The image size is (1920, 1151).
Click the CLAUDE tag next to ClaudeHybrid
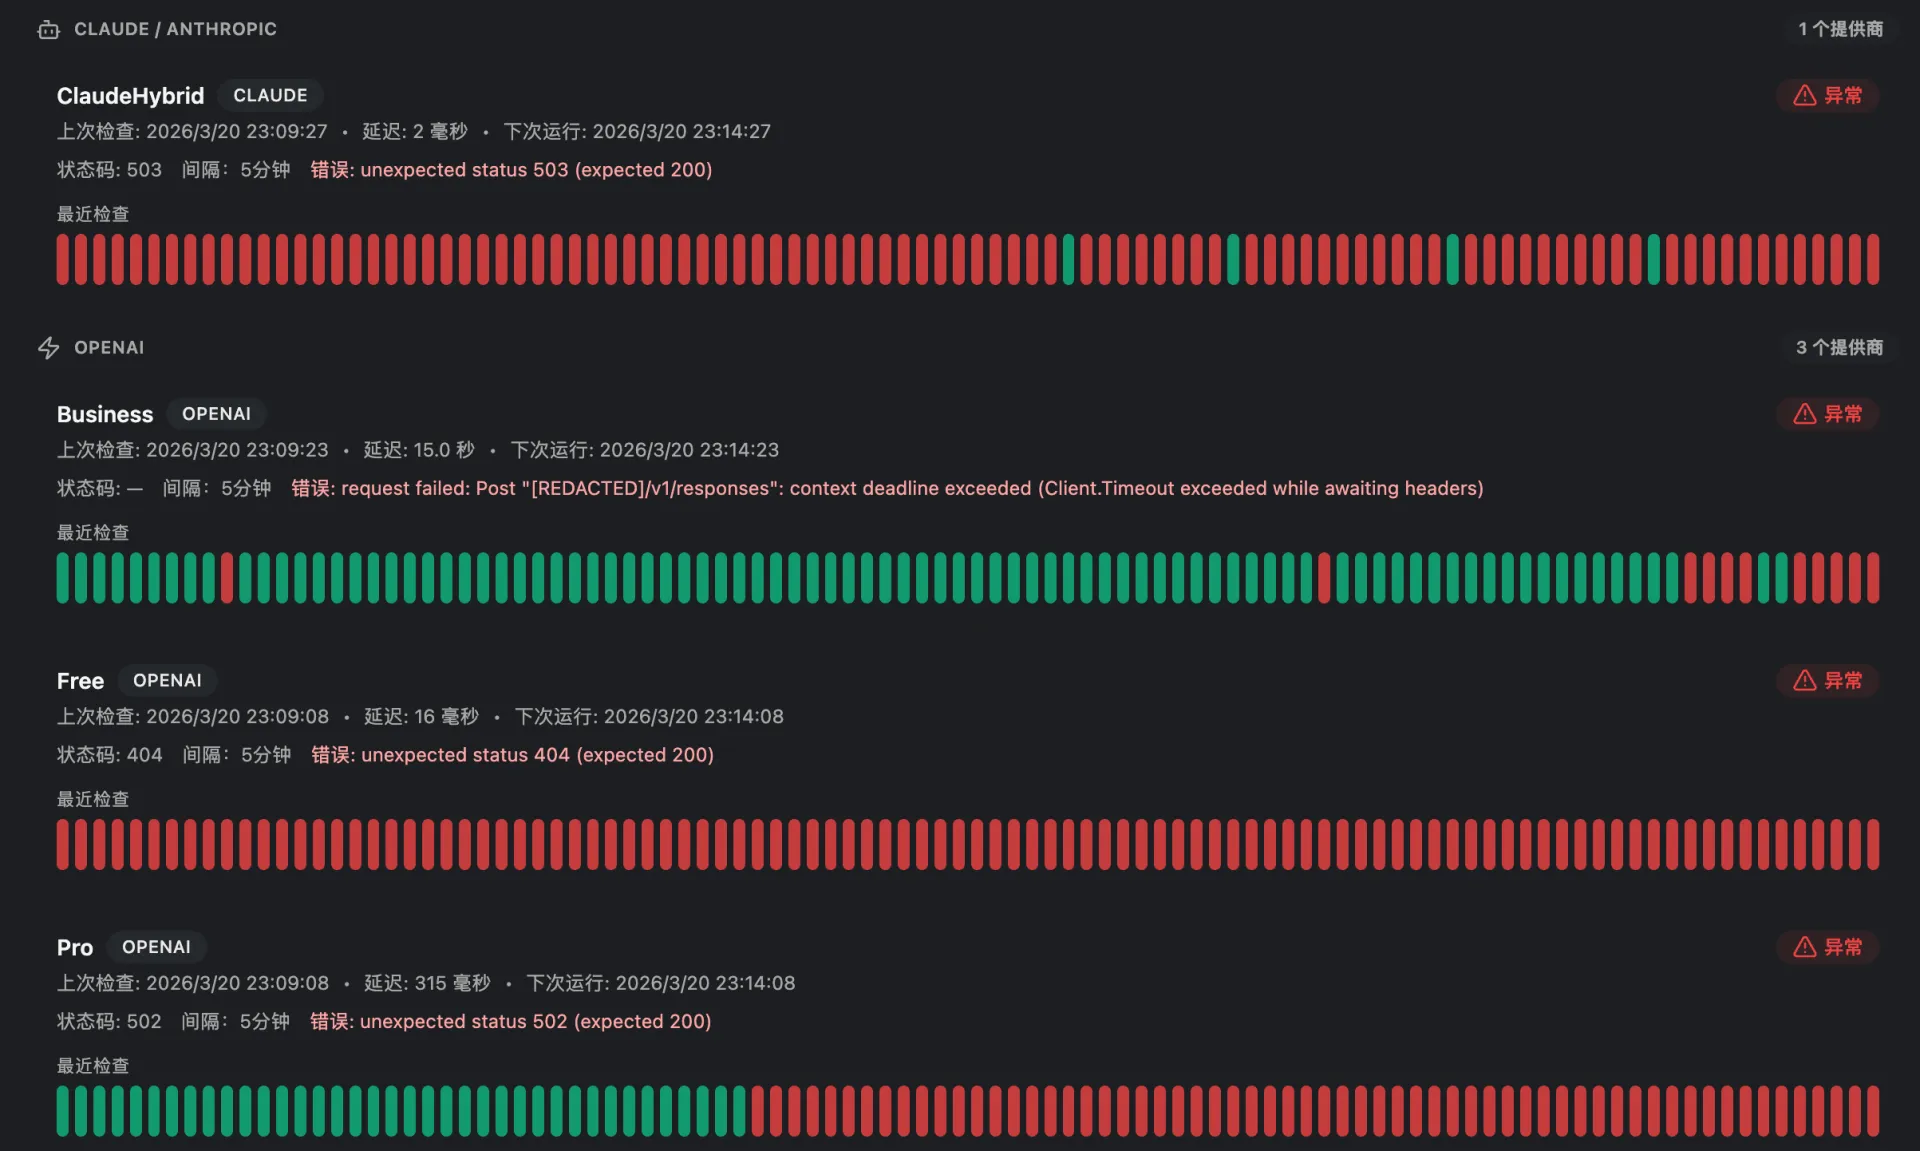(x=270, y=96)
